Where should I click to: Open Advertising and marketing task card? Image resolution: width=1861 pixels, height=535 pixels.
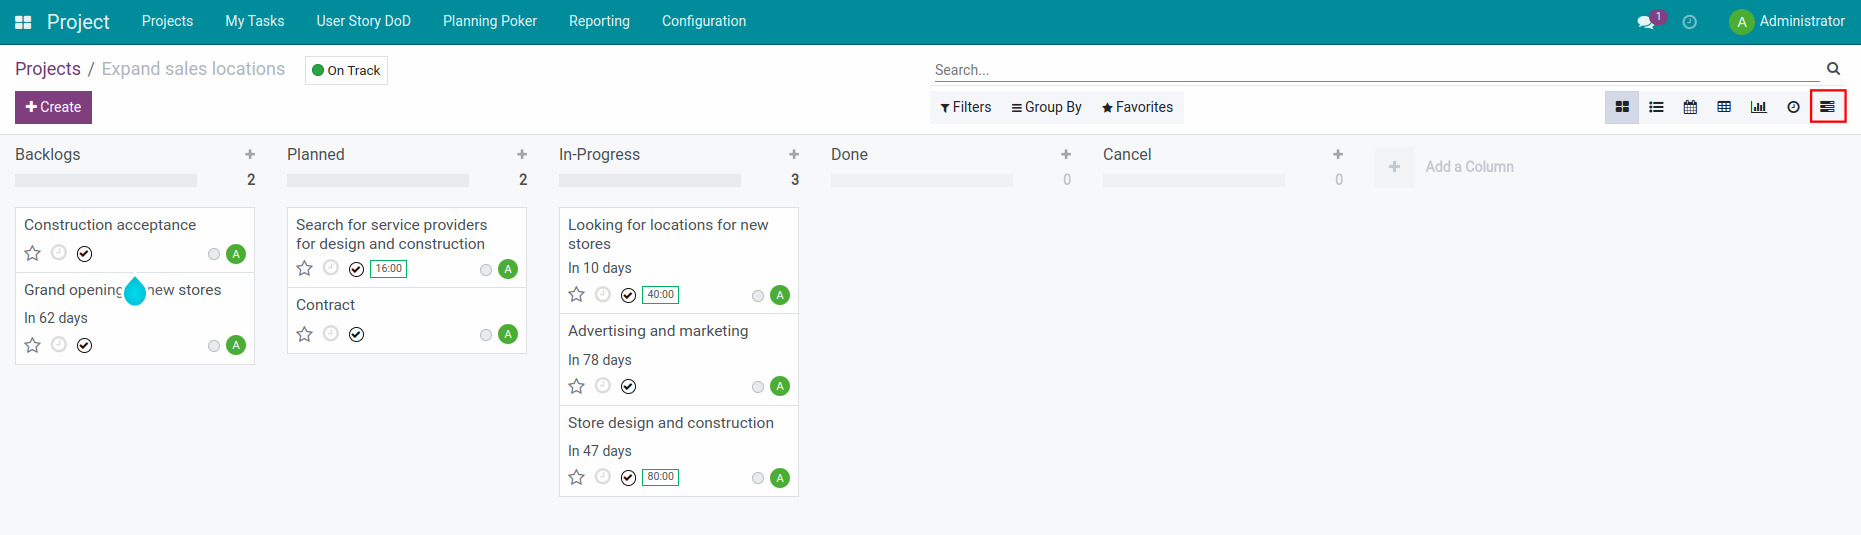click(679, 359)
